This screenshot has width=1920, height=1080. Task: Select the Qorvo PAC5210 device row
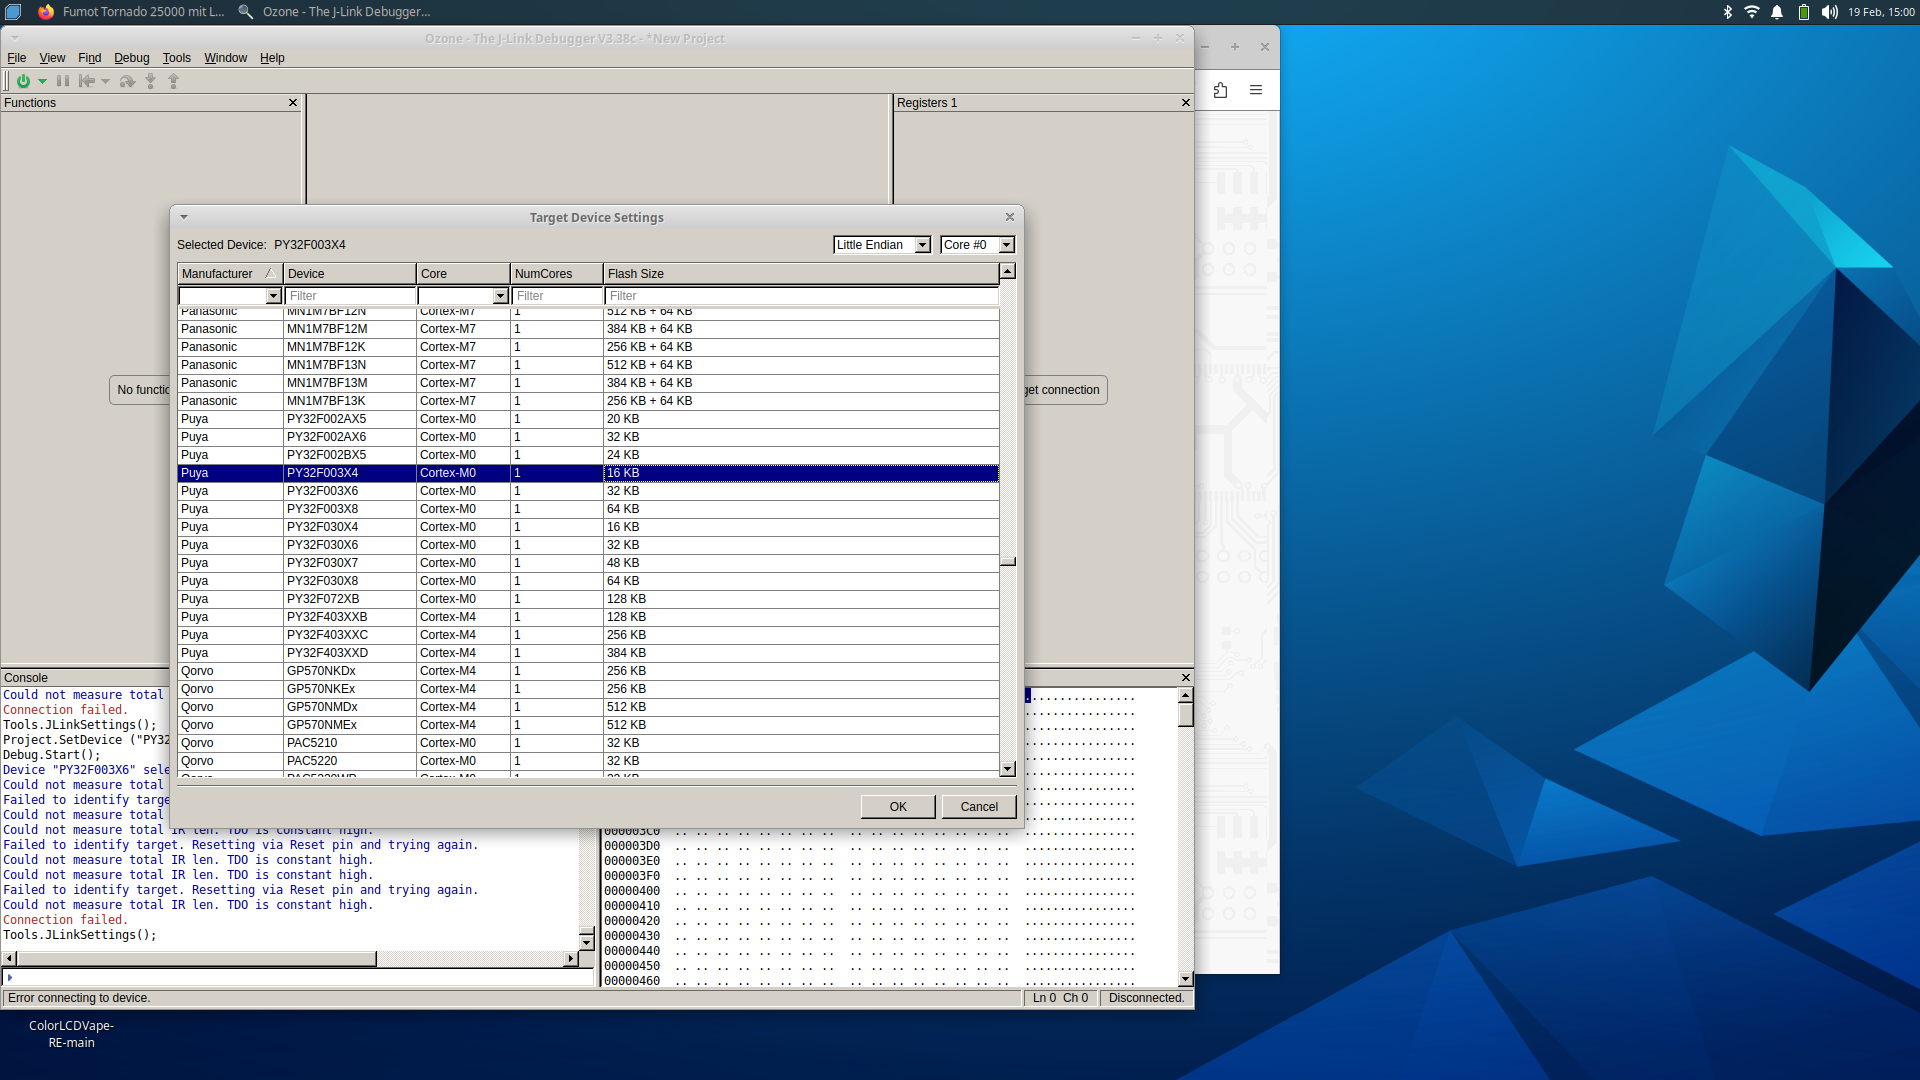588,743
